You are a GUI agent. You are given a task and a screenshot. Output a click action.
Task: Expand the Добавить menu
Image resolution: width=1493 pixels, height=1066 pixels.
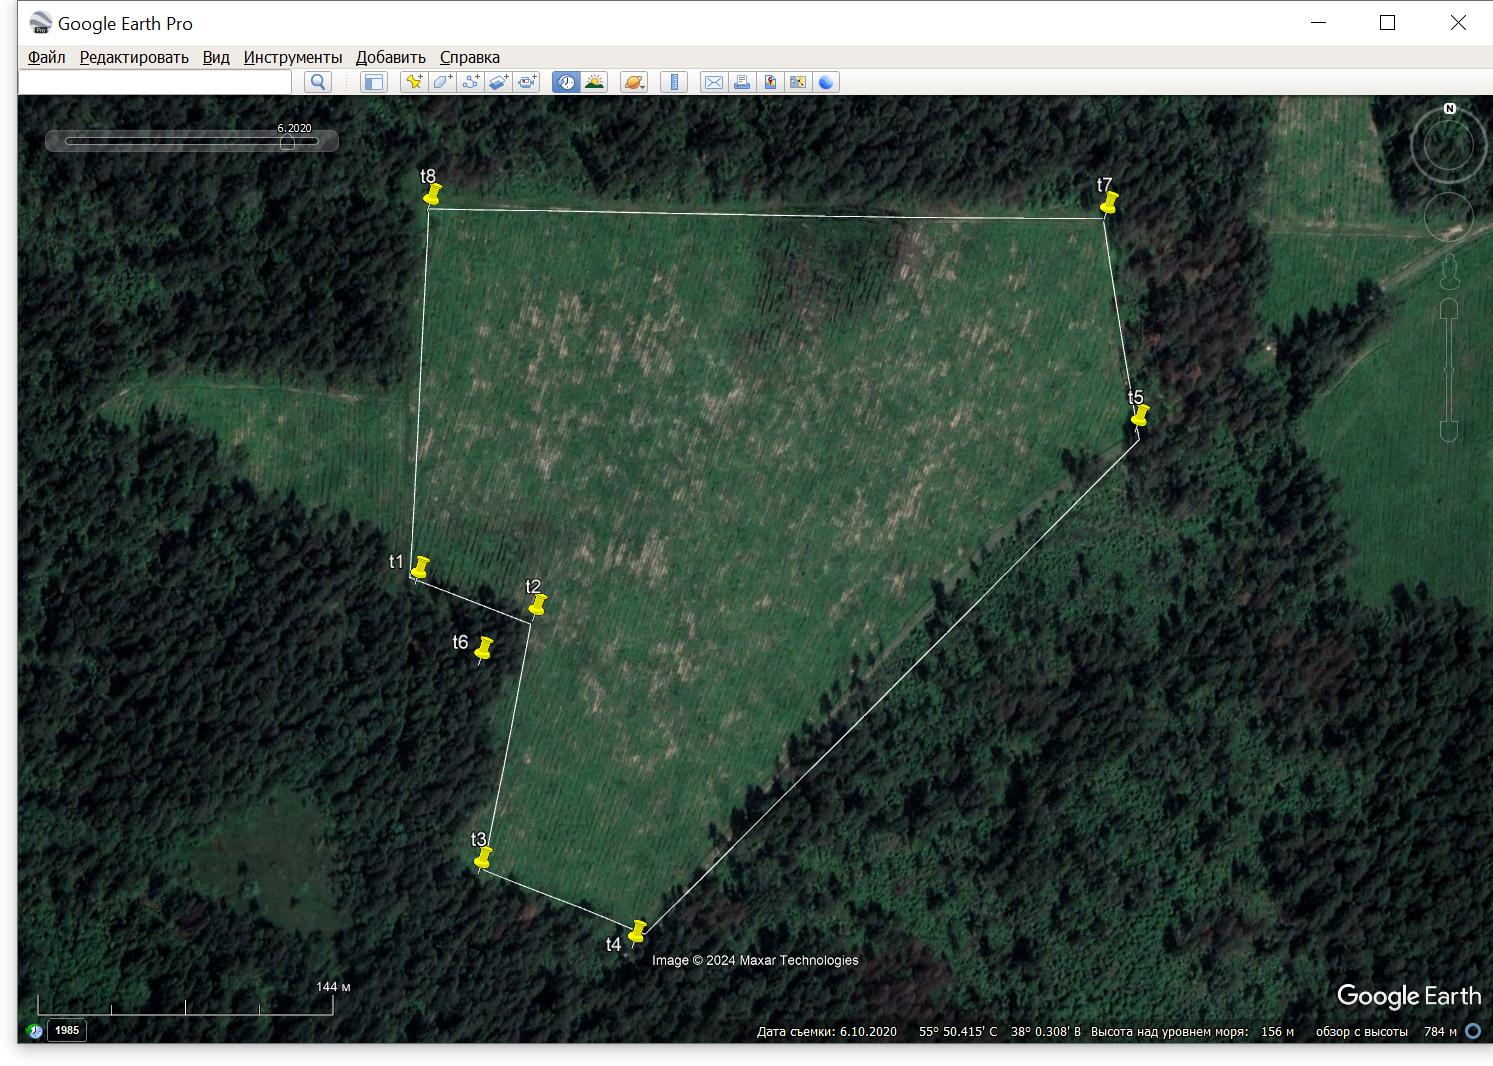(390, 57)
